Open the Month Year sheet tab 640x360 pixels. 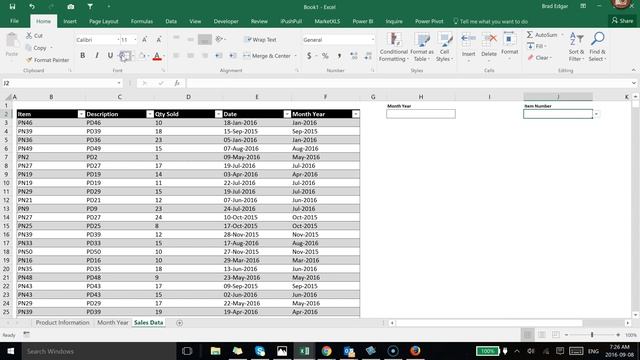113,322
